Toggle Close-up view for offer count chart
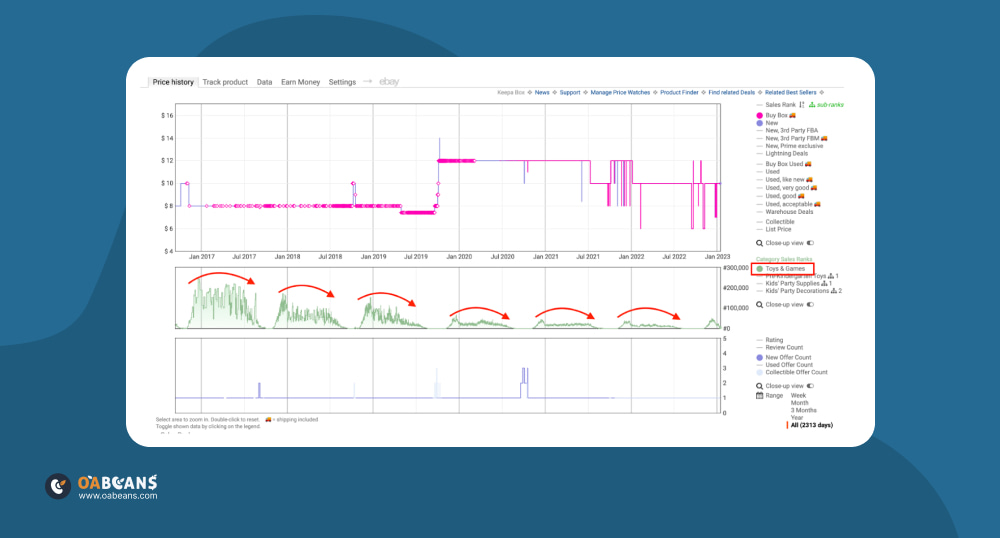 point(811,386)
